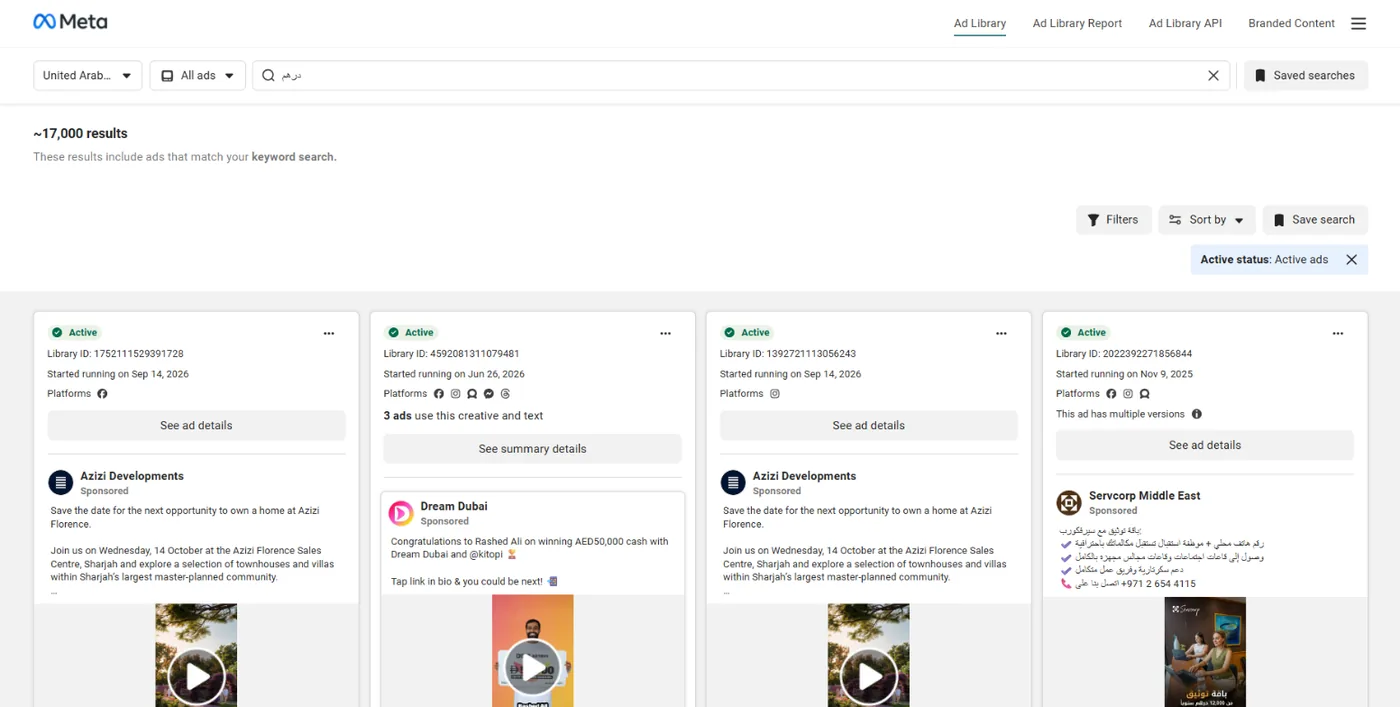Screen dimensions: 1400x707
Task: Open the Sort by dropdown
Action: click(1207, 220)
